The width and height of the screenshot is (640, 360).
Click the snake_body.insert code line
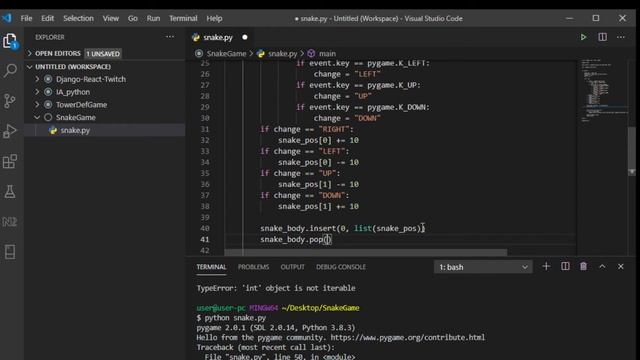[342, 228]
